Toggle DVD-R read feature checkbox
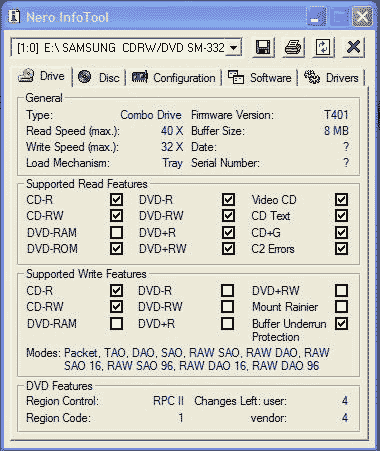380x451 pixels. (228, 200)
